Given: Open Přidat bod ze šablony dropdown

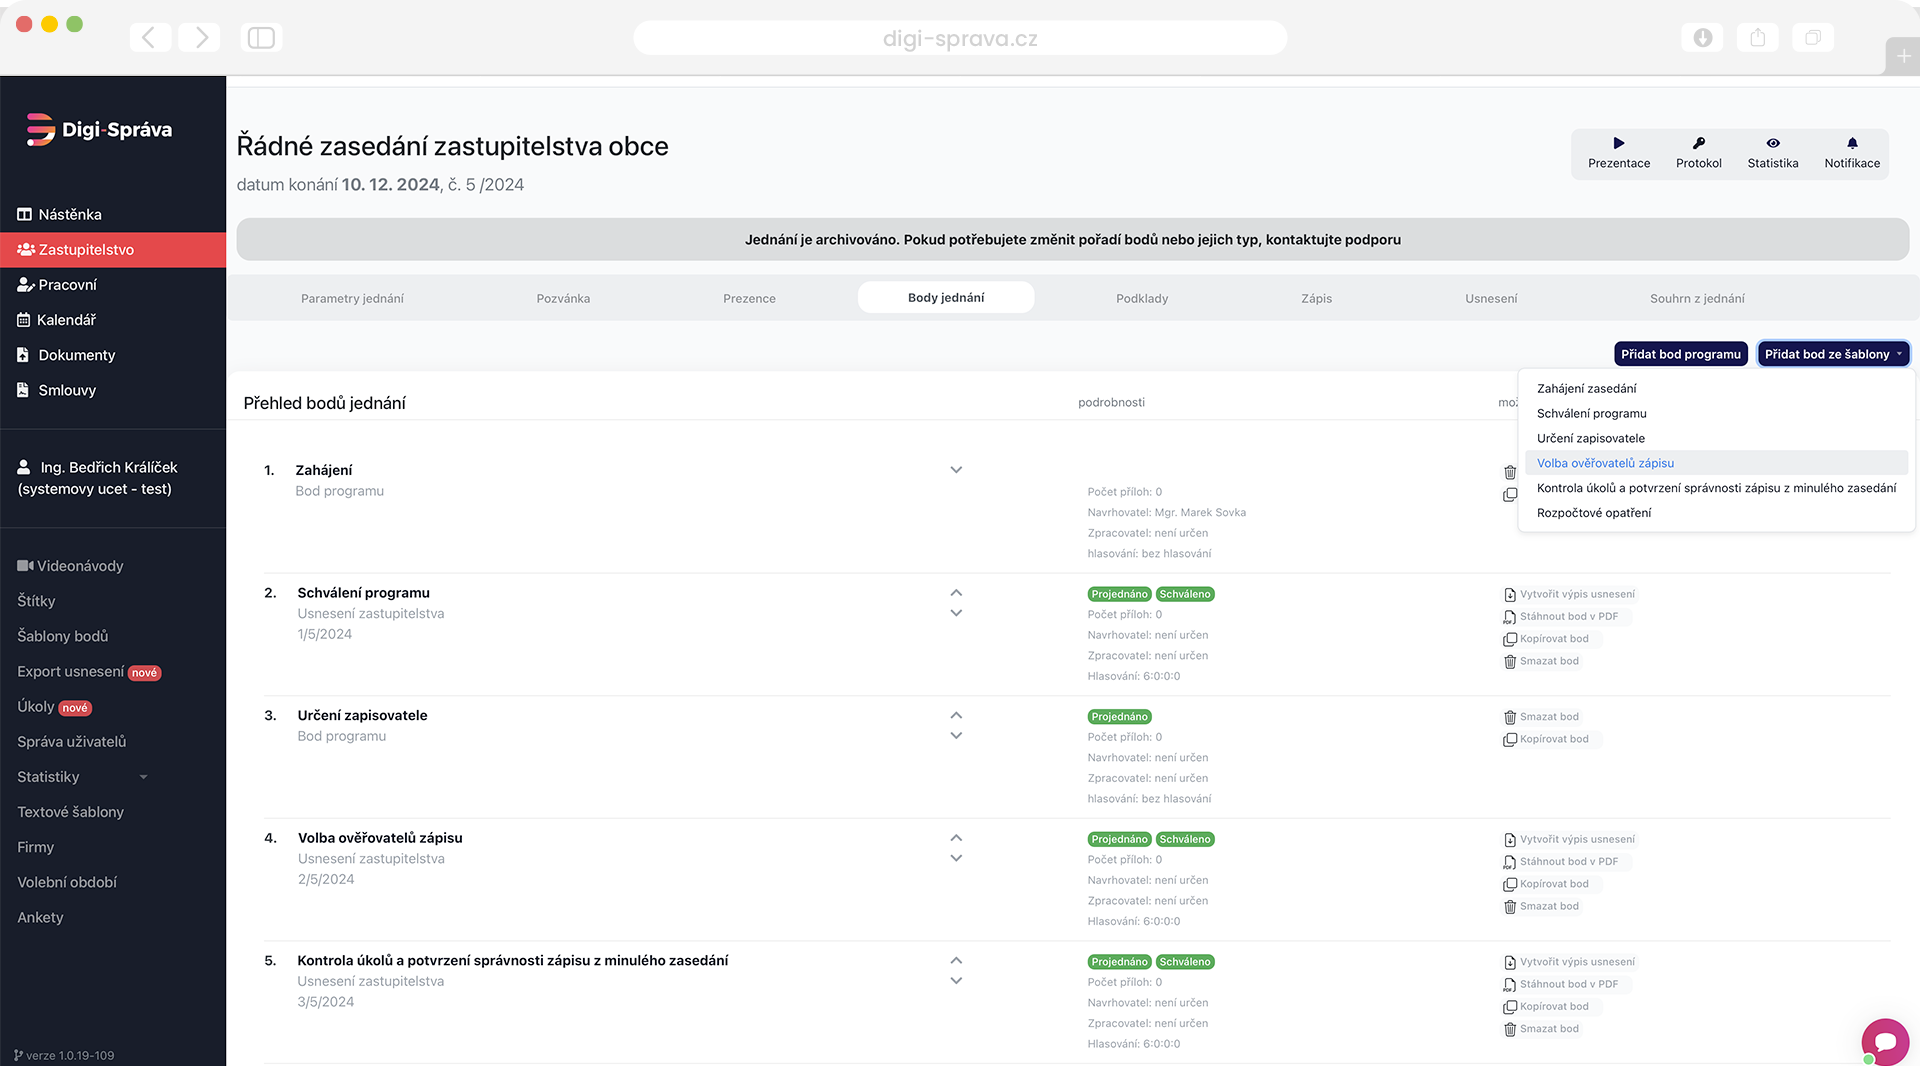Looking at the screenshot, I should tap(1833, 354).
